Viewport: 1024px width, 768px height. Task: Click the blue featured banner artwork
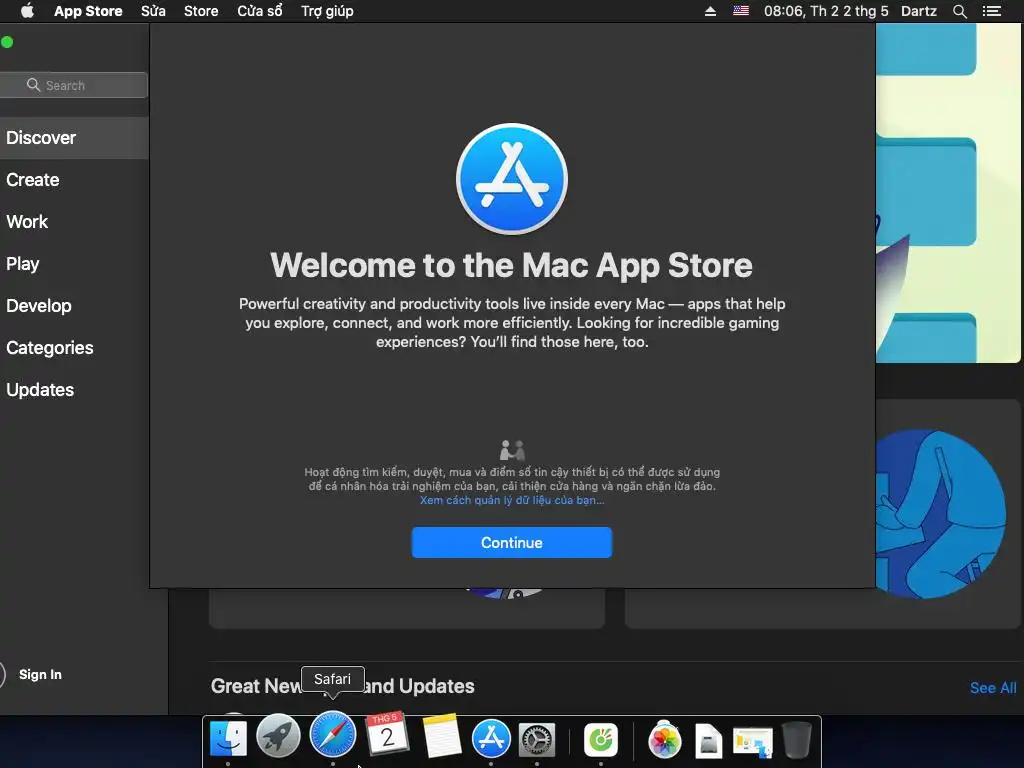click(x=948, y=193)
